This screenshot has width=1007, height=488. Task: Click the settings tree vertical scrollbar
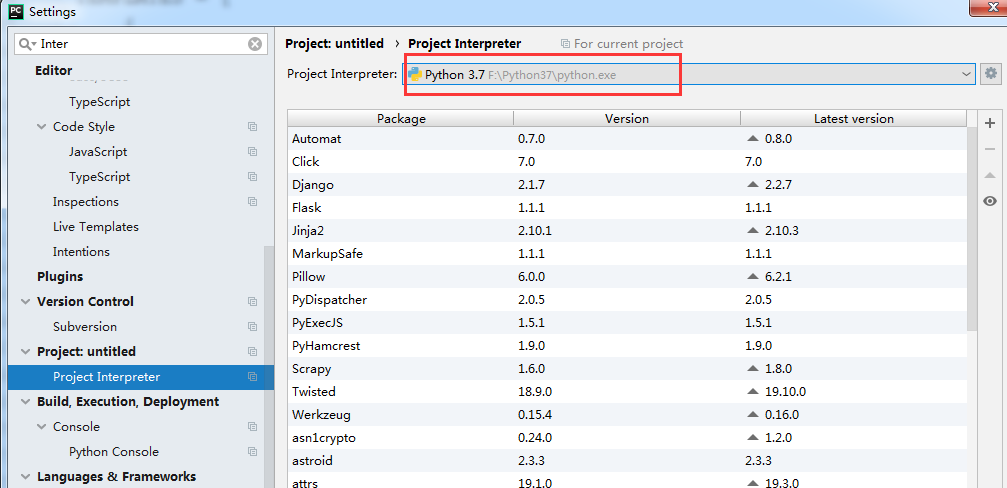[x=269, y=366]
